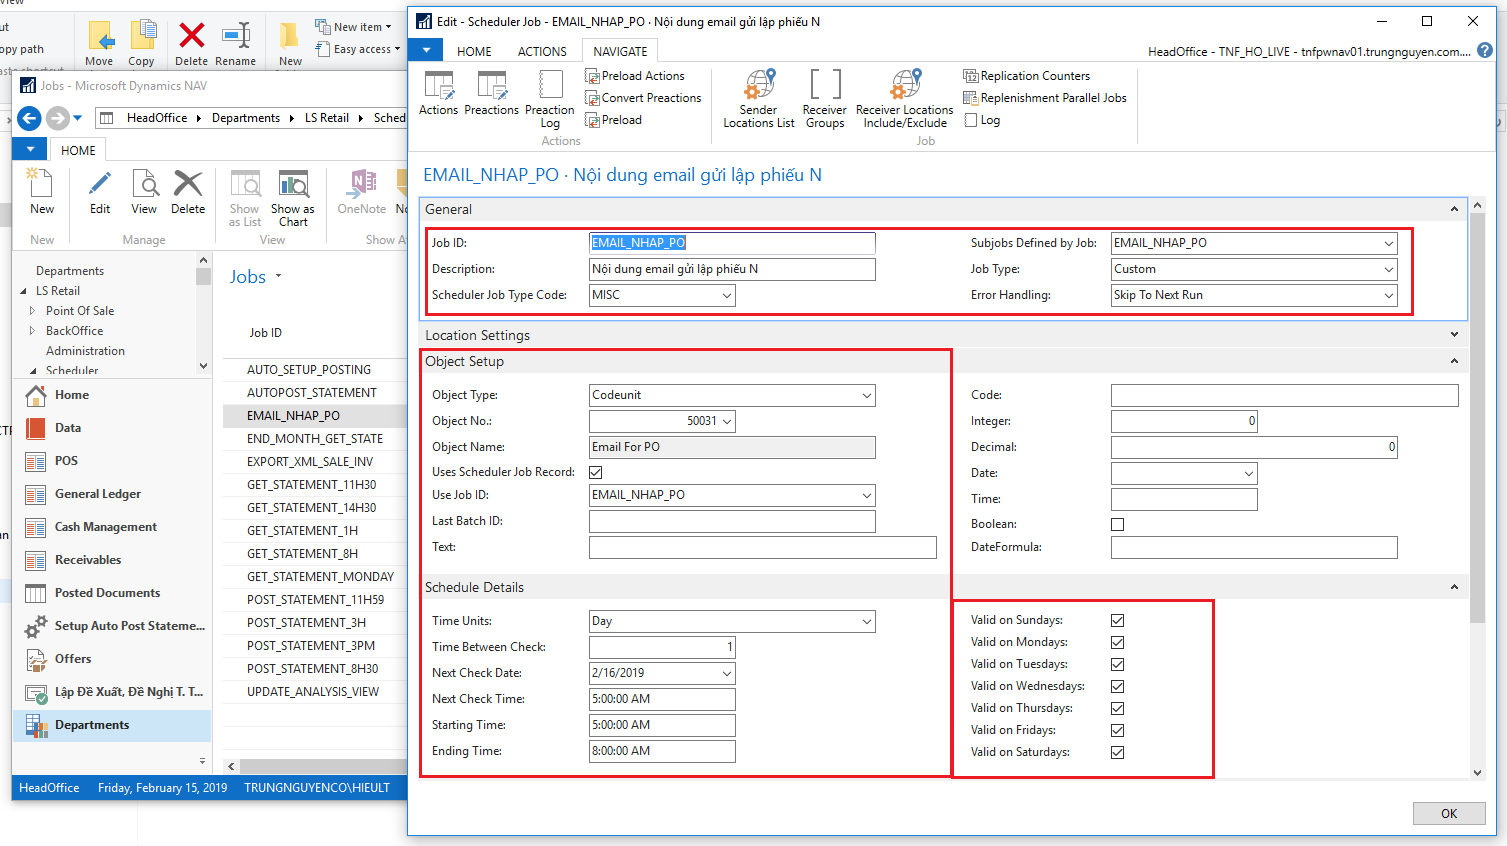Open the Log ribbon item
The width and height of the screenshot is (1507, 846).
point(981,120)
